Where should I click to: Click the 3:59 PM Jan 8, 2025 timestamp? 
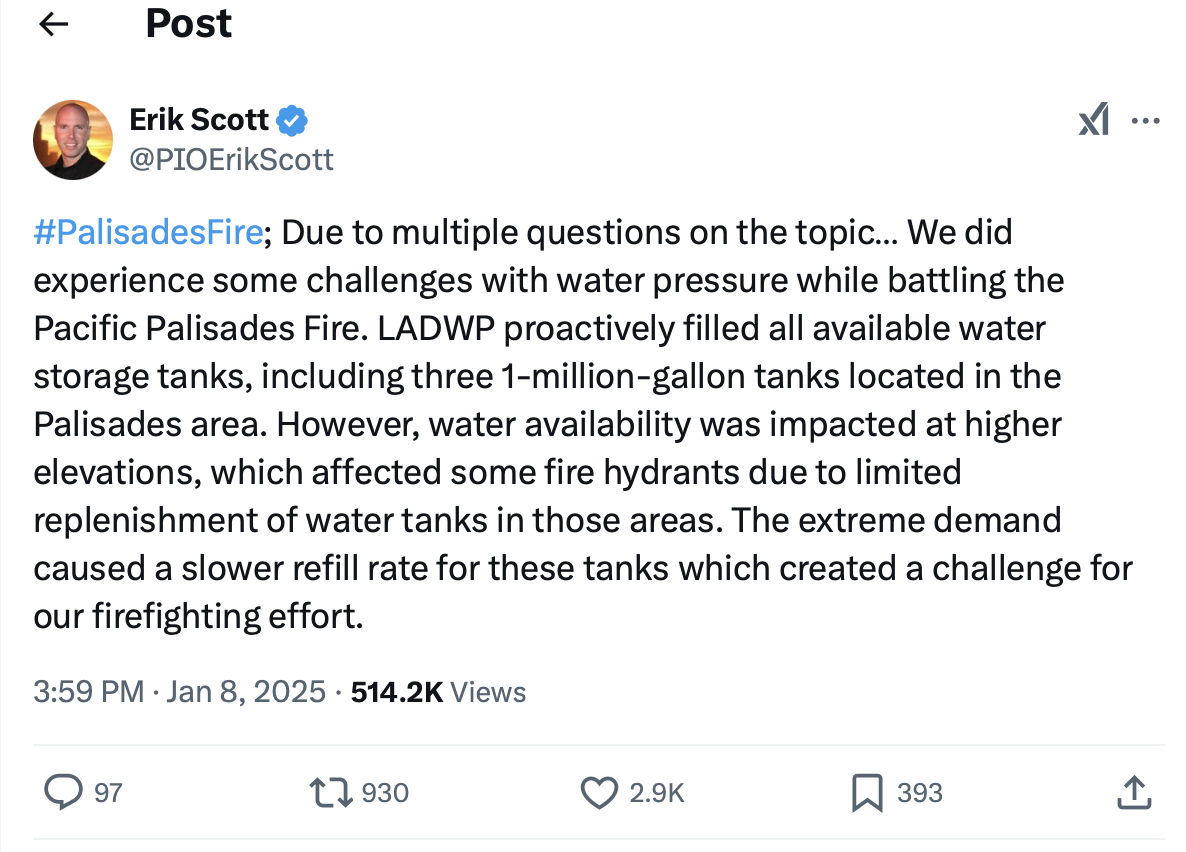179,691
